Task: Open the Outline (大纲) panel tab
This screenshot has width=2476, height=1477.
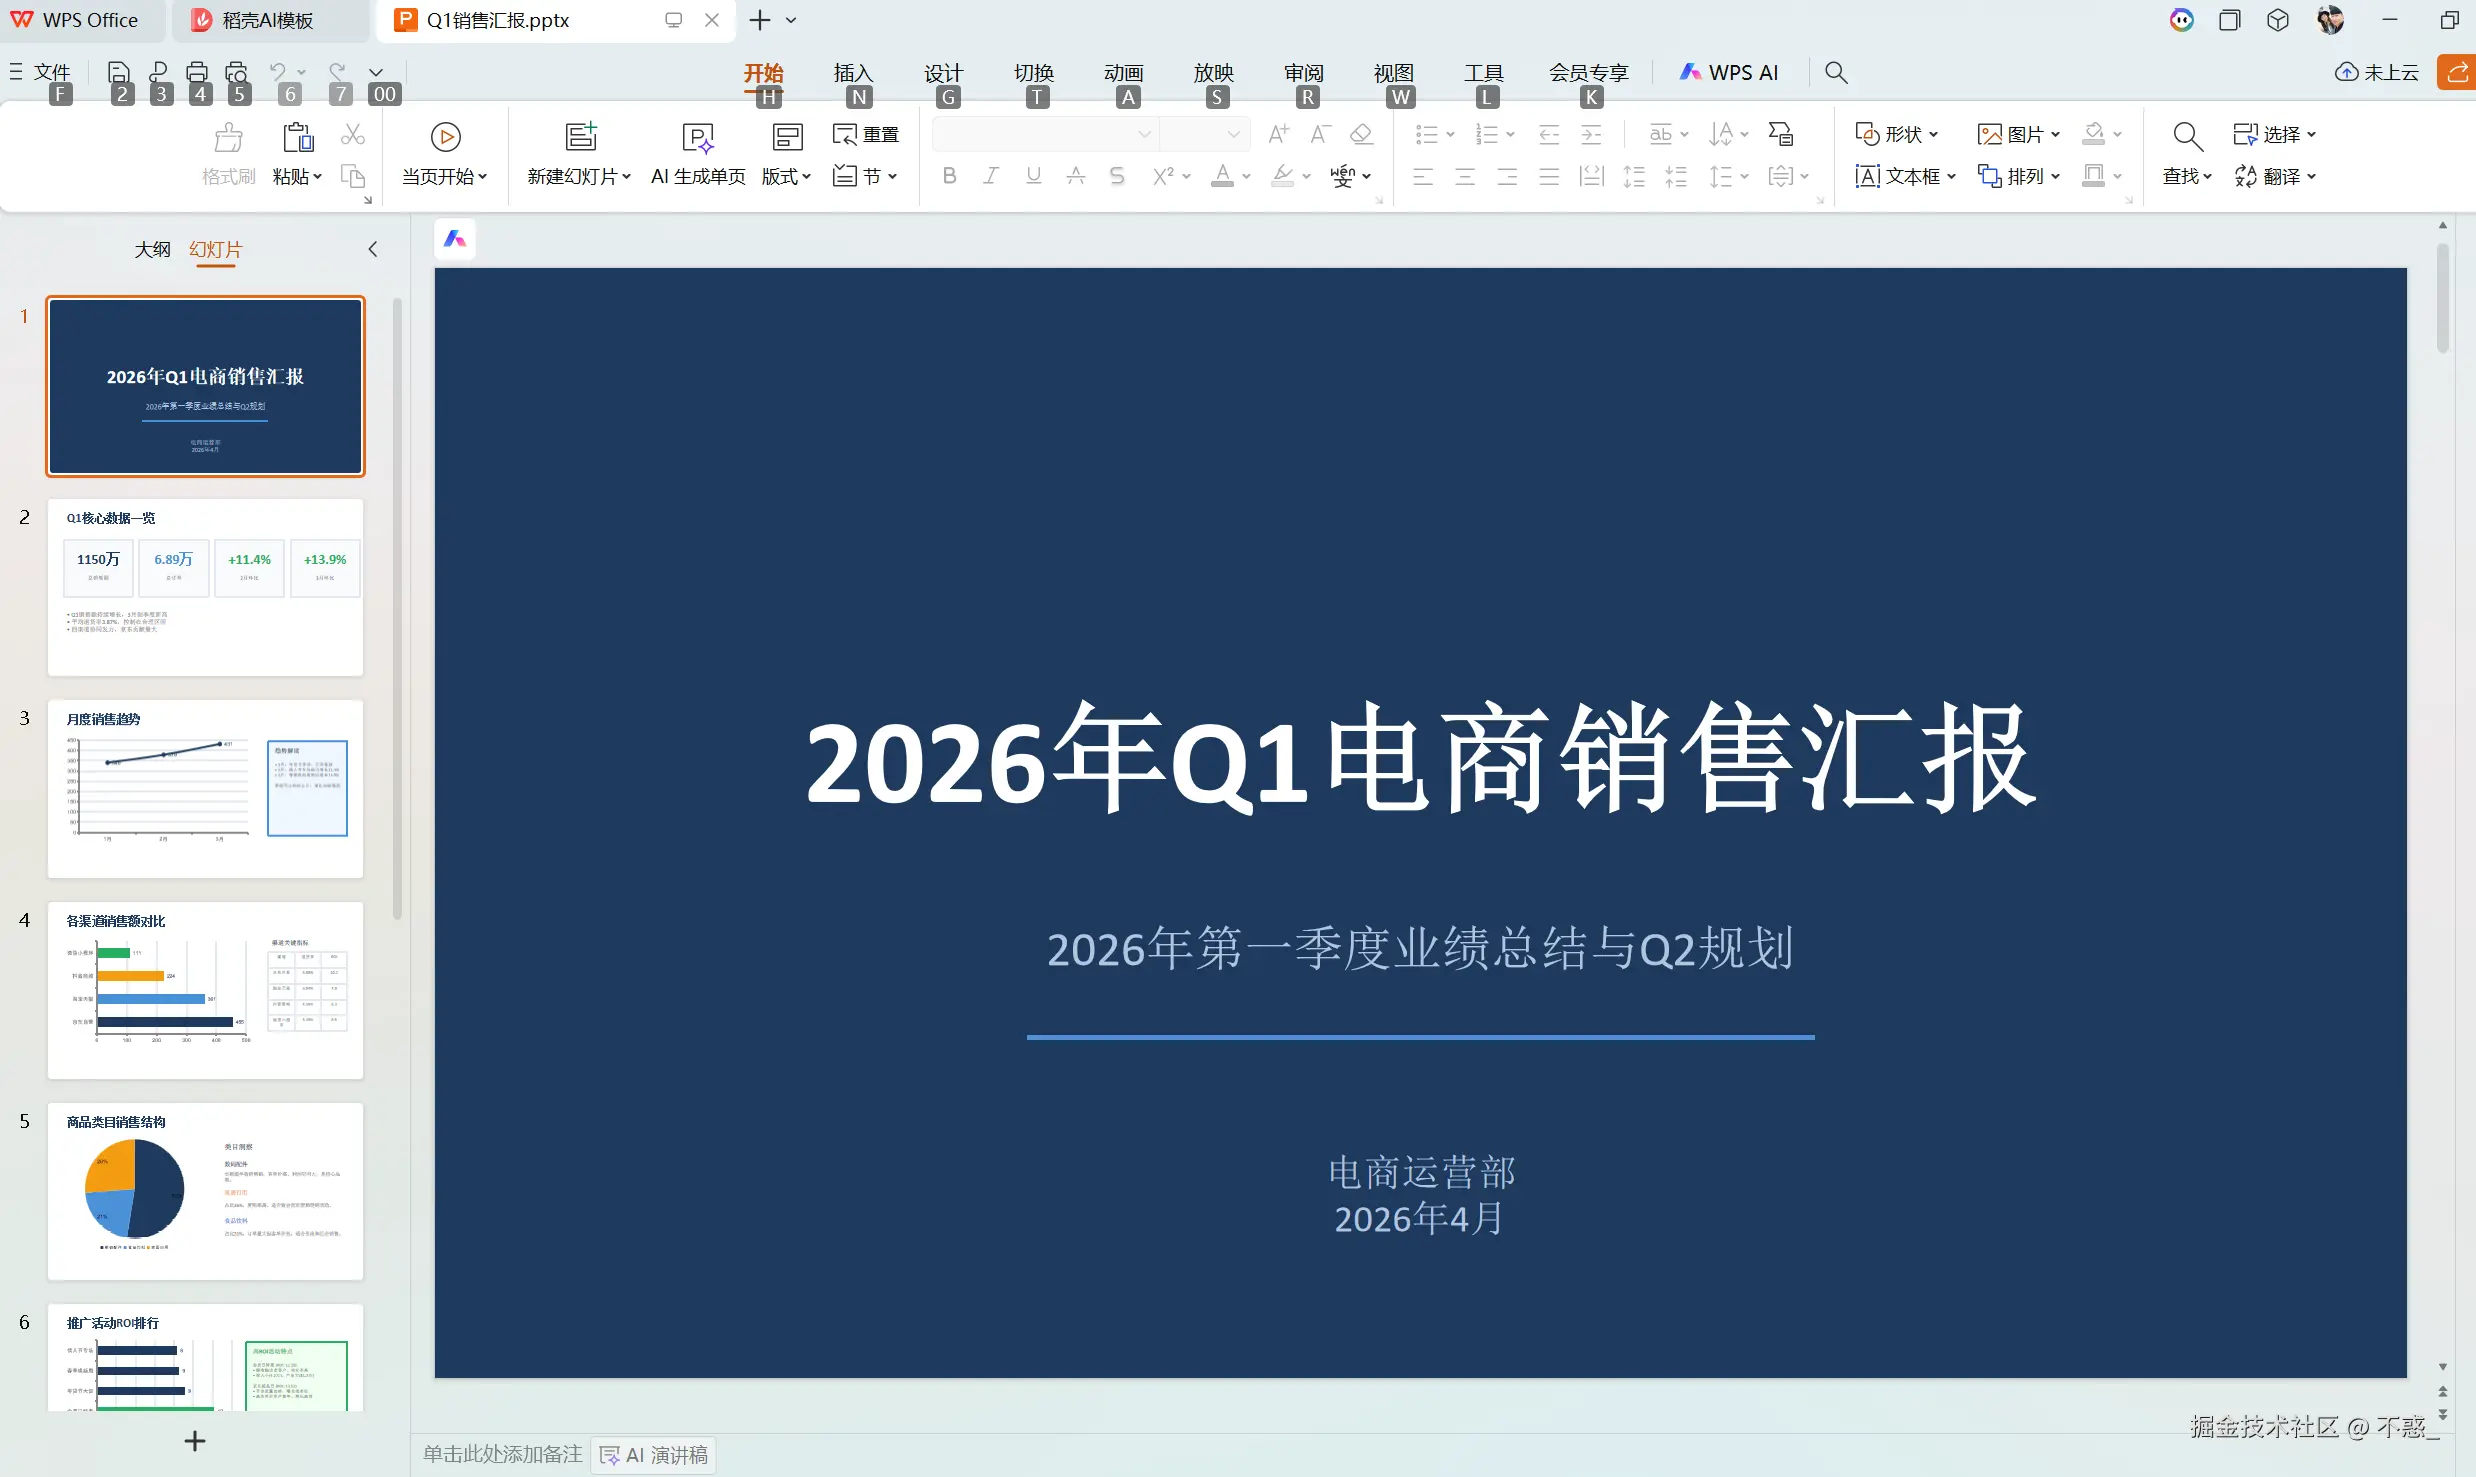Action: pyautogui.click(x=152, y=249)
